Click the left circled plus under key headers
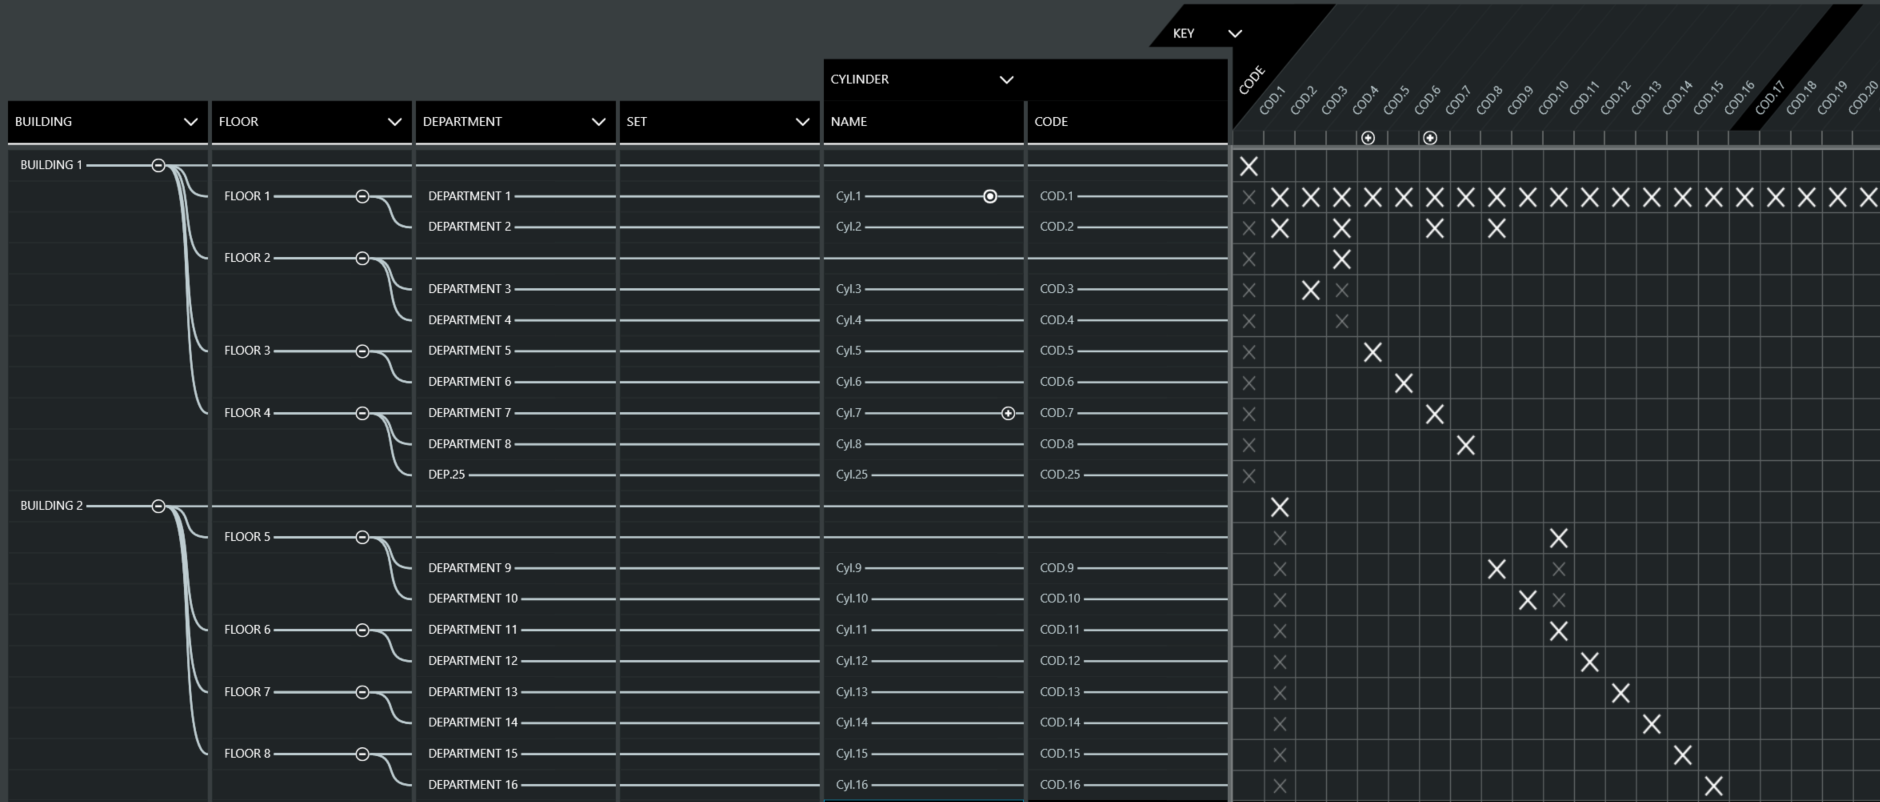The width and height of the screenshot is (1880, 802). pos(1368,138)
